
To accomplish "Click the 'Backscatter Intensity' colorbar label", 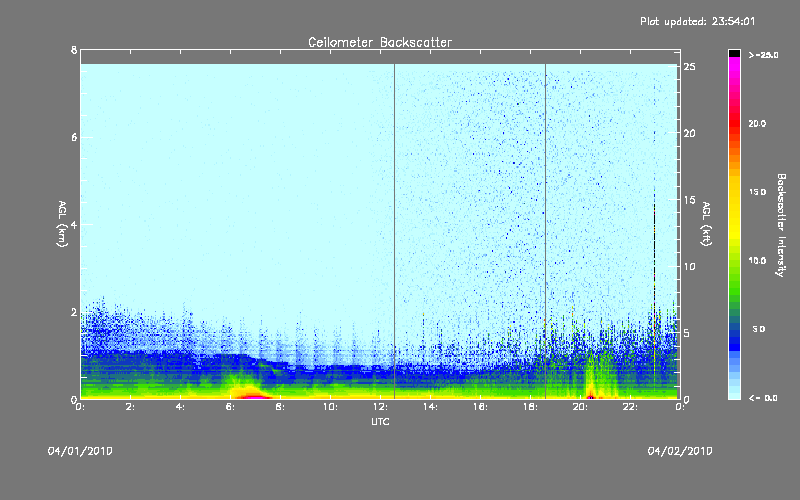I will 781,225.
